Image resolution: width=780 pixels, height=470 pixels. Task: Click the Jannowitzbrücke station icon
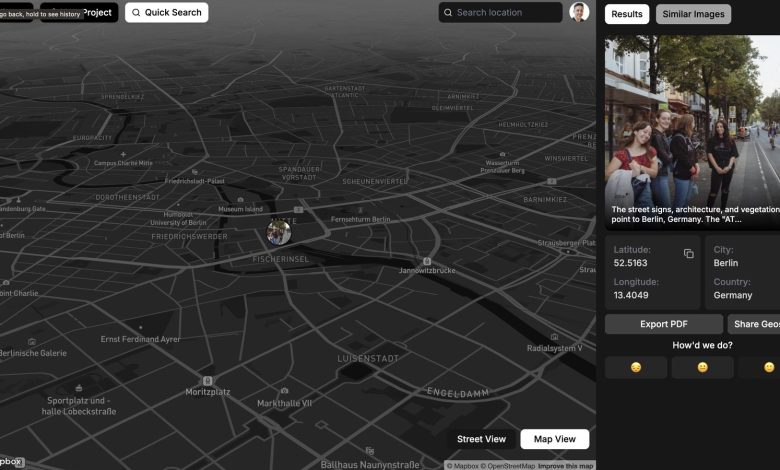tap(427, 261)
